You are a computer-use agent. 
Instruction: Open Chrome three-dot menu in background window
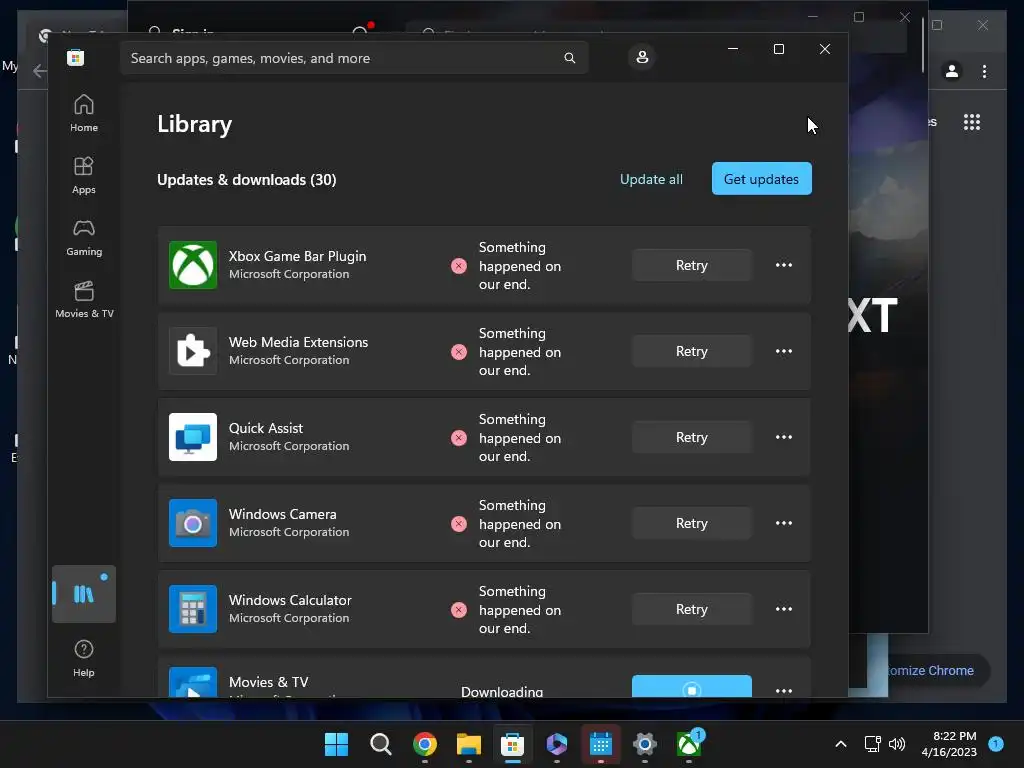pyautogui.click(x=985, y=71)
